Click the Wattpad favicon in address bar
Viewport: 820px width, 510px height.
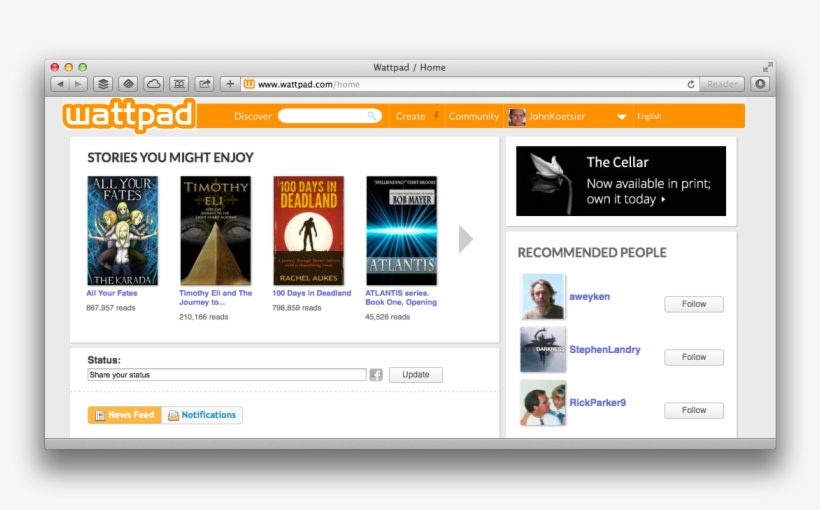tap(249, 84)
